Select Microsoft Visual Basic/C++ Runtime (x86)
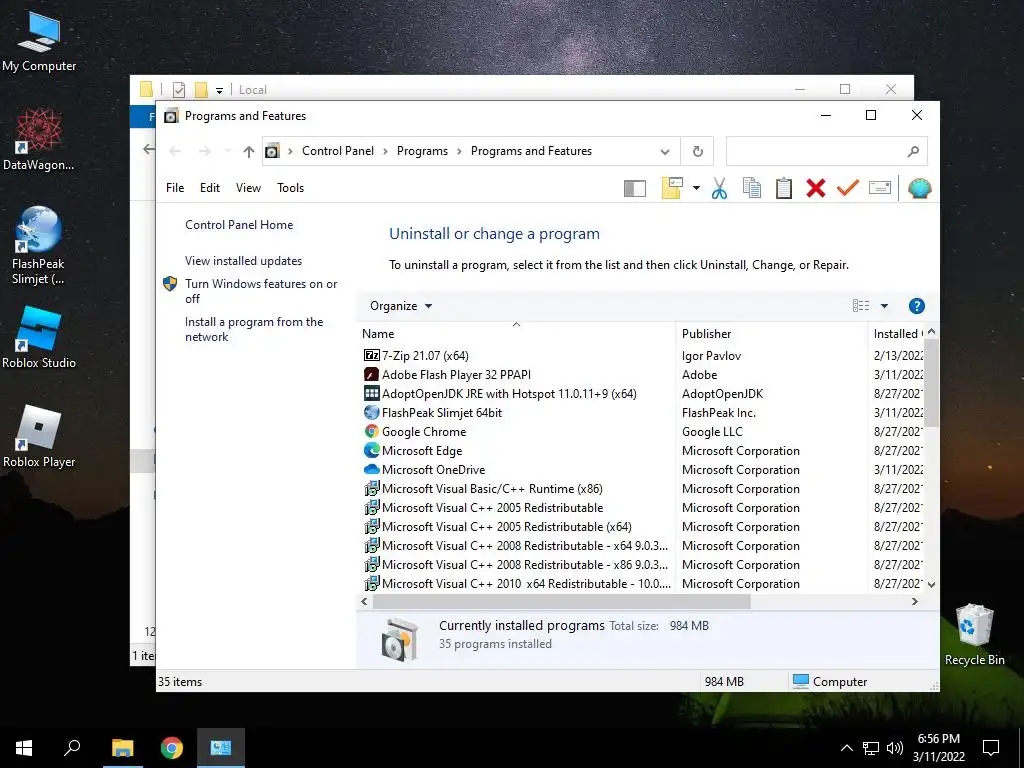1024x768 pixels. coord(492,488)
